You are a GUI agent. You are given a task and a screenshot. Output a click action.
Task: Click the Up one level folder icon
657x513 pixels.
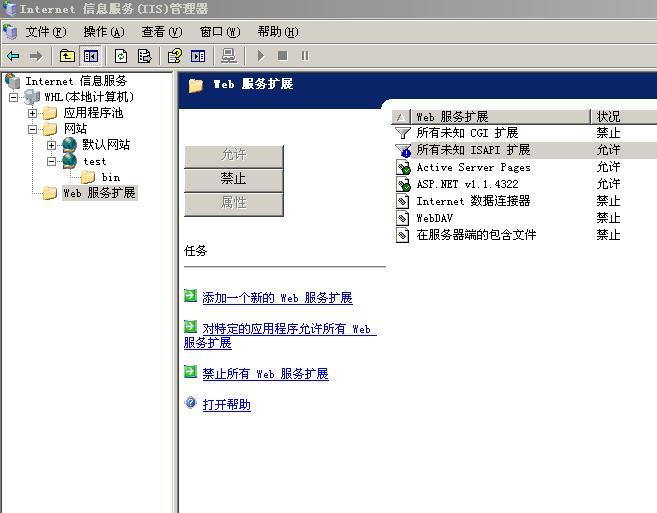pos(67,56)
